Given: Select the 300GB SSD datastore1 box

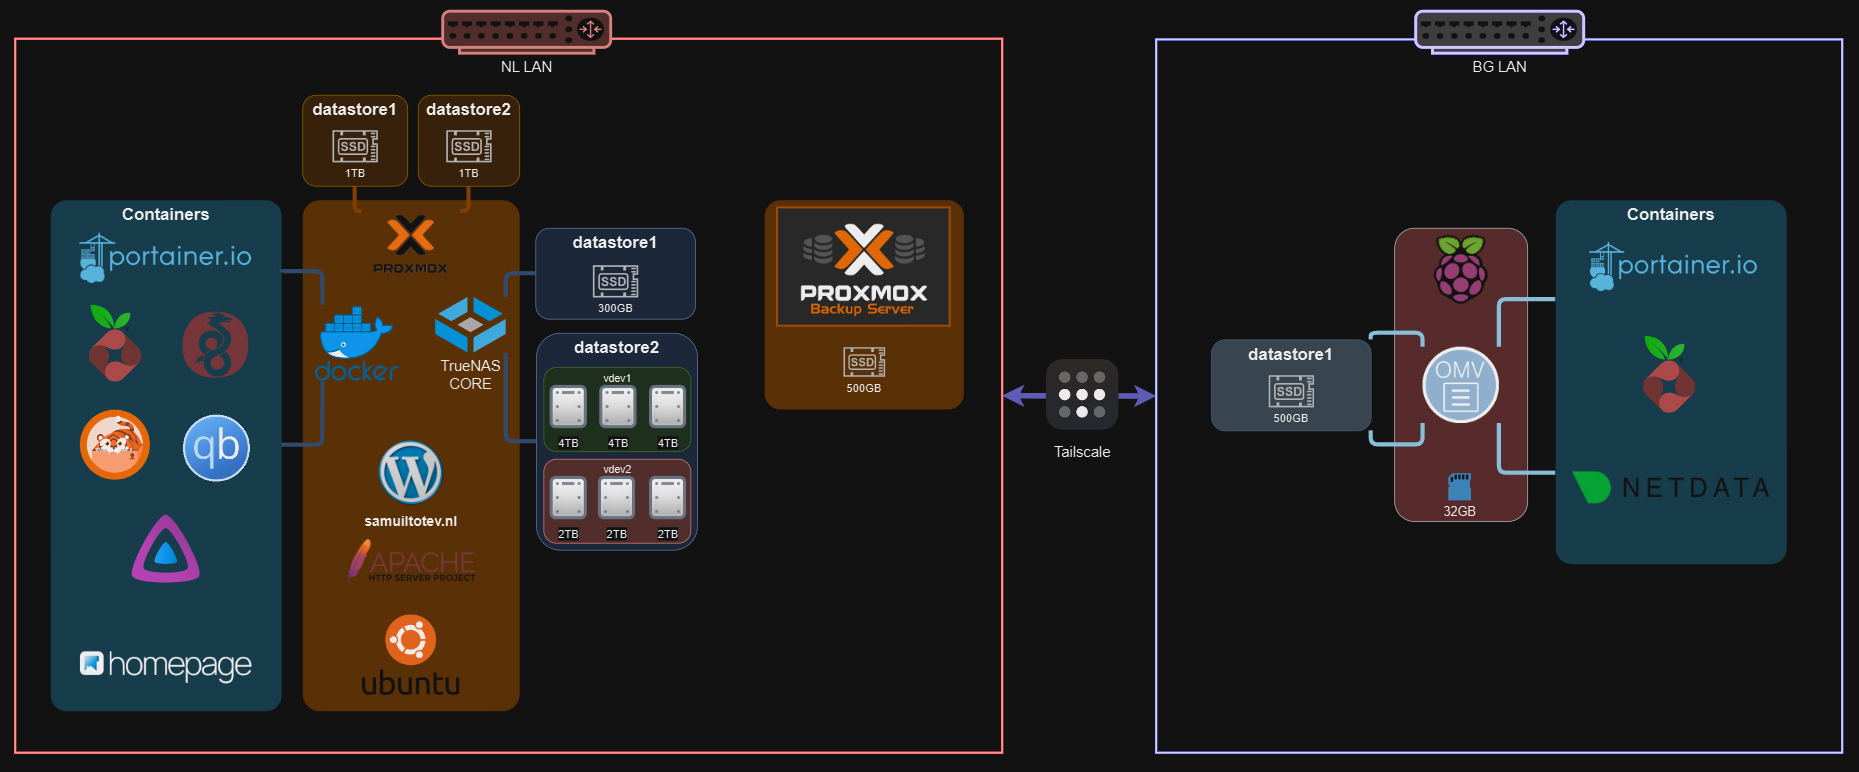Looking at the screenshot, I should [x=615, y=274].
